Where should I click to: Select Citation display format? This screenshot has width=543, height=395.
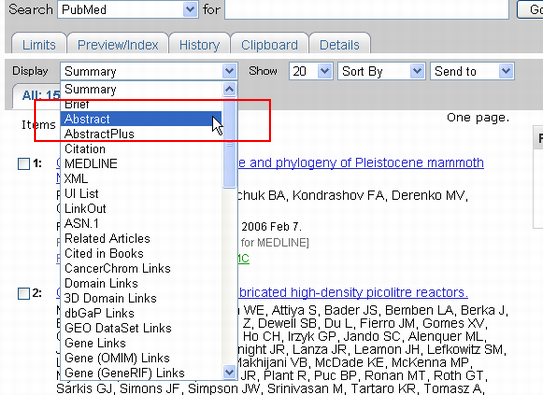tap(141, 149)
